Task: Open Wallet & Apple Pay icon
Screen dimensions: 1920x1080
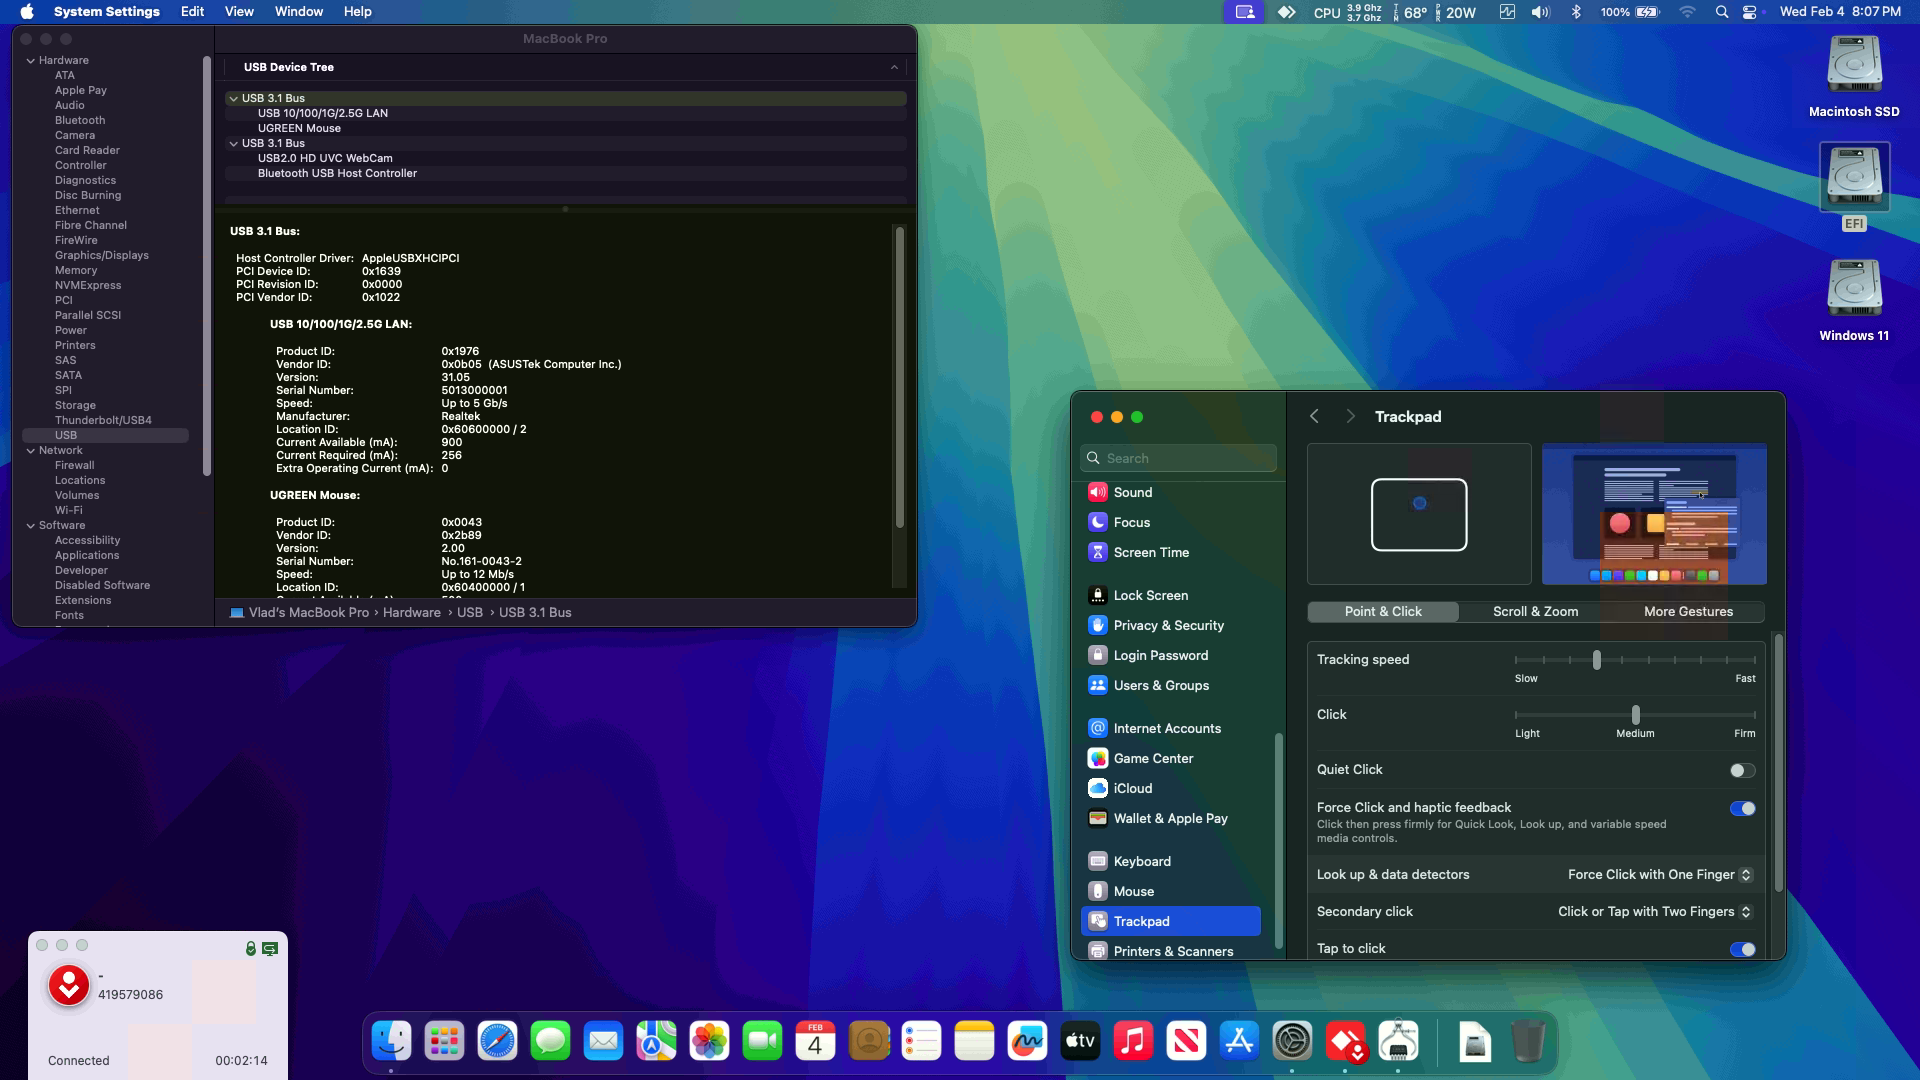Action: 1097,818
